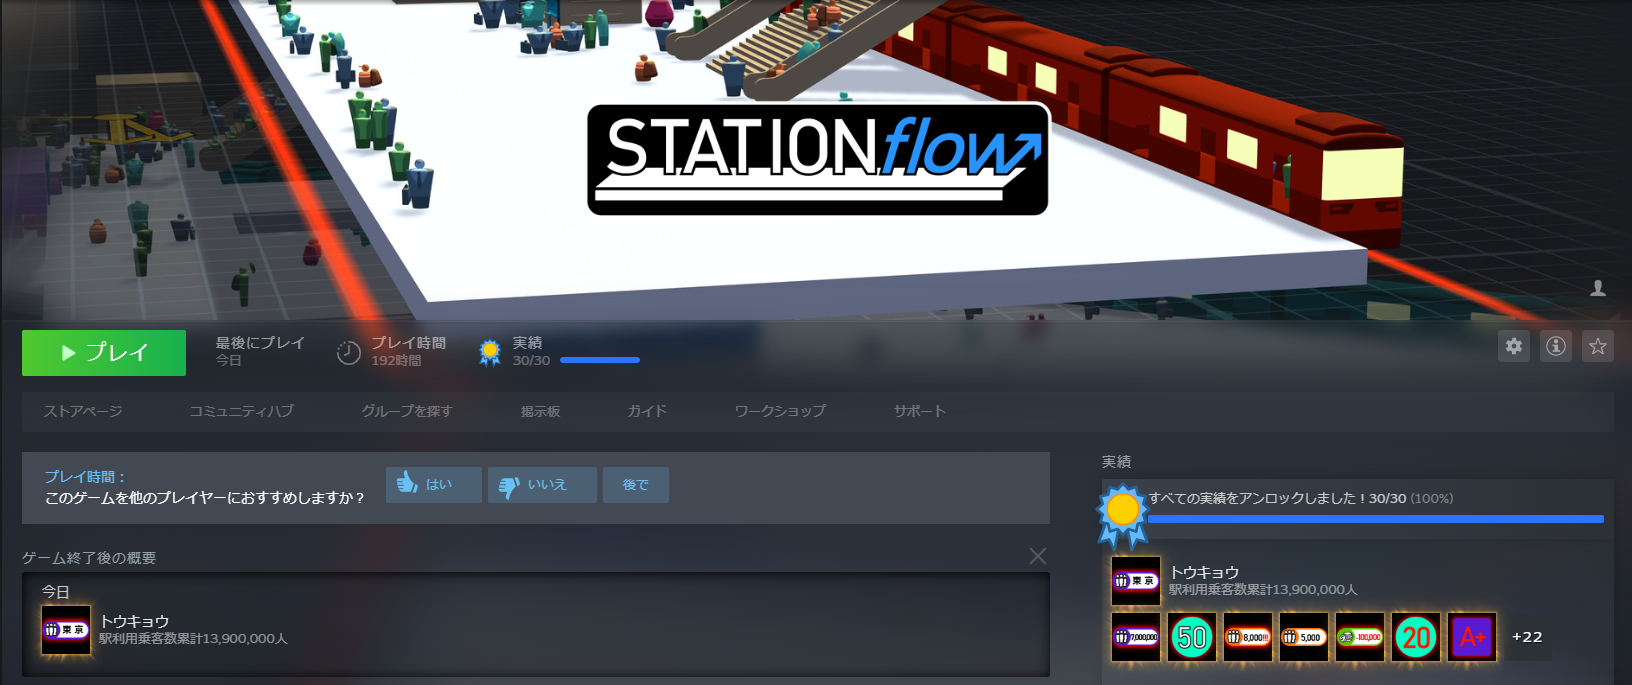Click プレイ時間： label in recommendation box

pos(85,477)
